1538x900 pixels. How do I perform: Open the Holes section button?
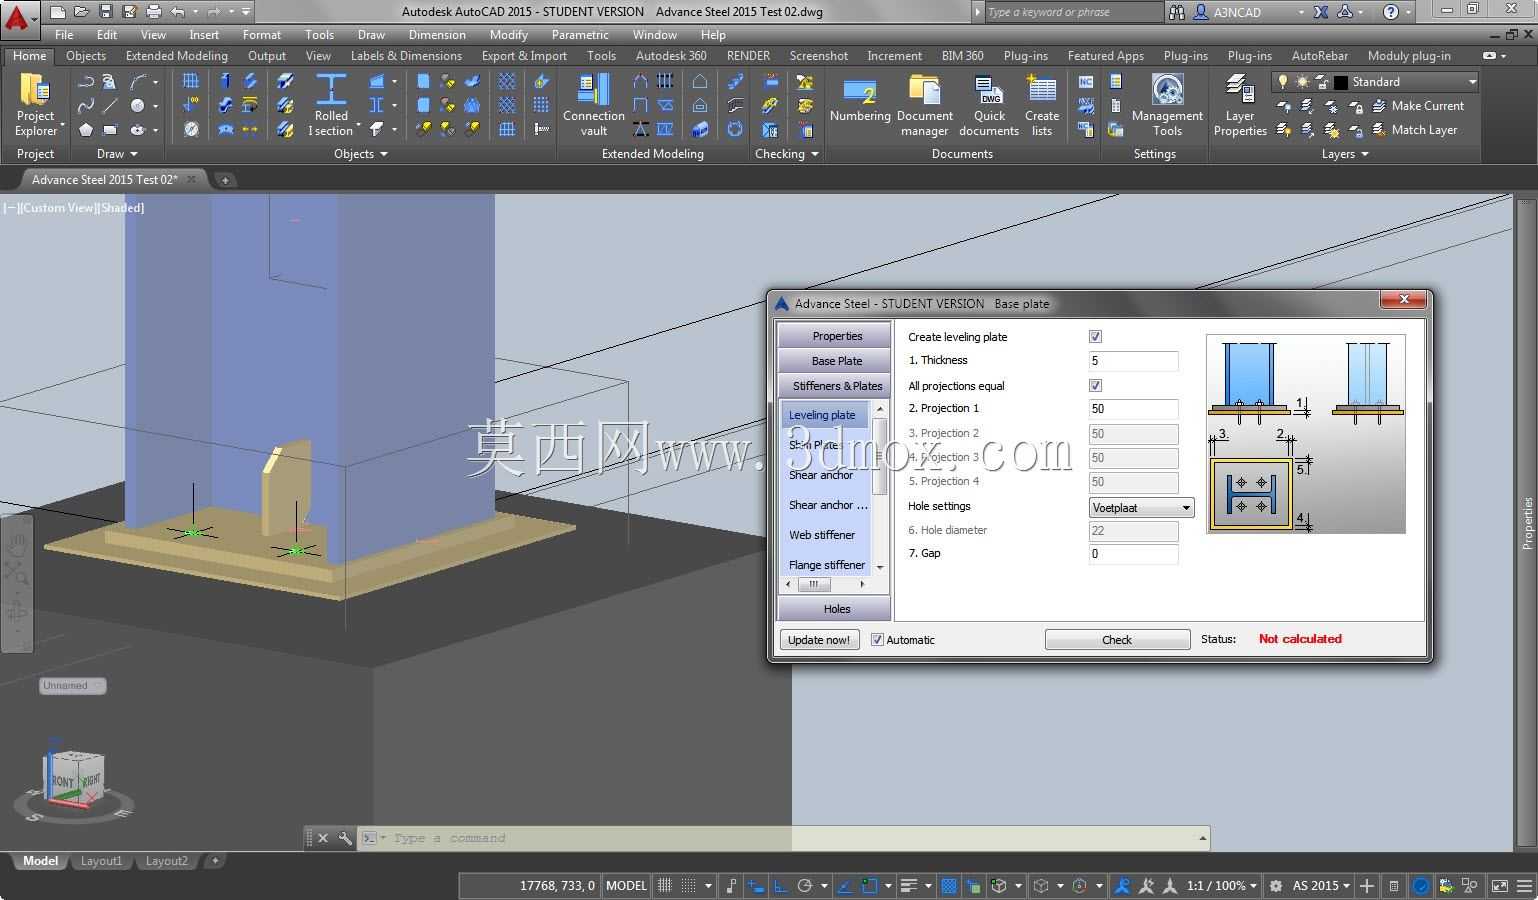click(x=835, y=609)
